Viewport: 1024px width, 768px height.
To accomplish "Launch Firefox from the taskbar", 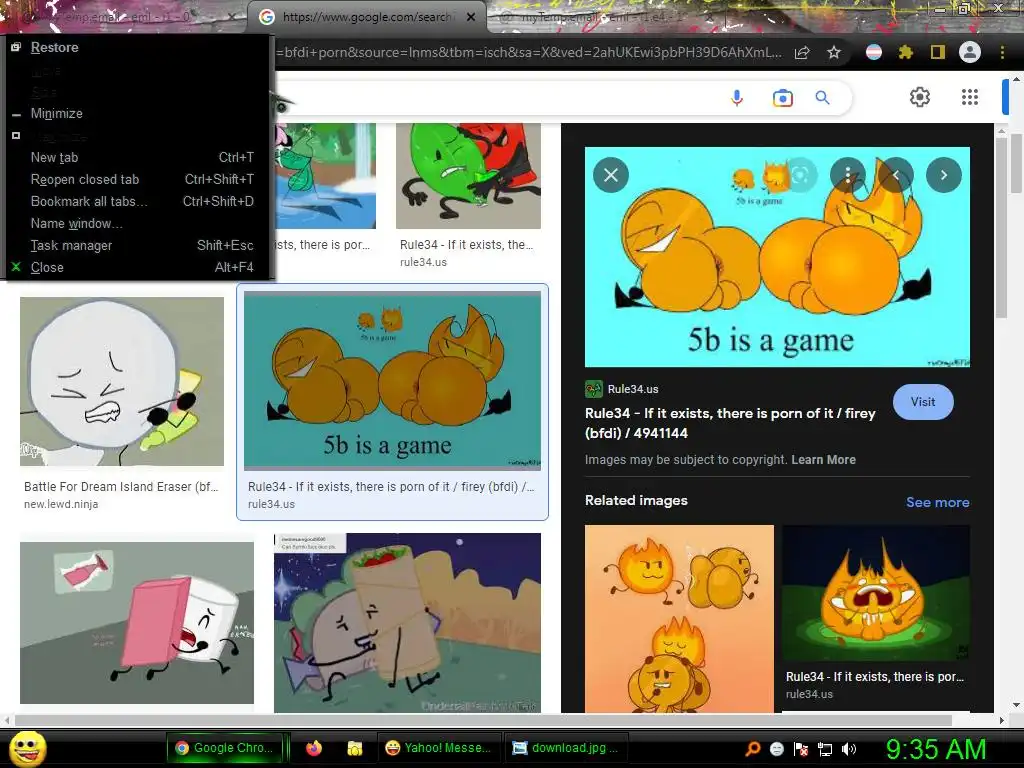I will coord(314,748).
